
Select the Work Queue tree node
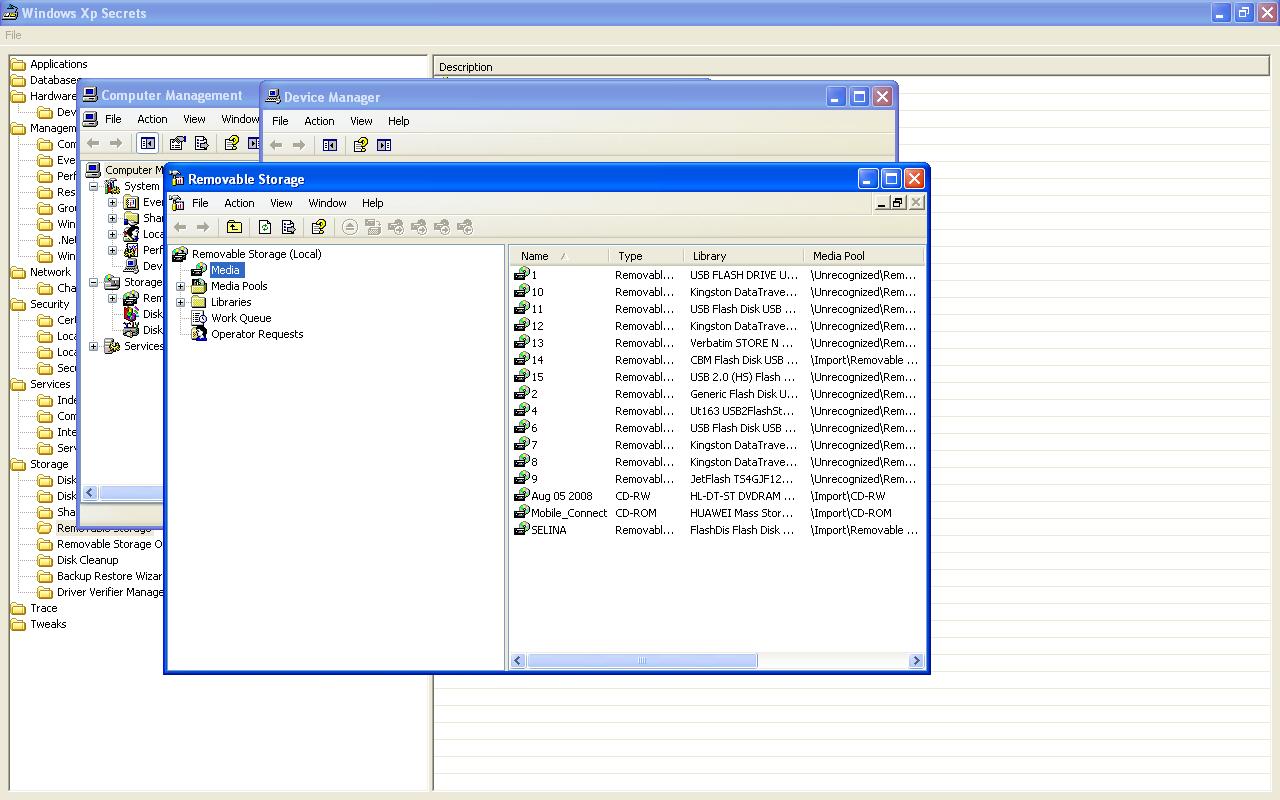240,318
